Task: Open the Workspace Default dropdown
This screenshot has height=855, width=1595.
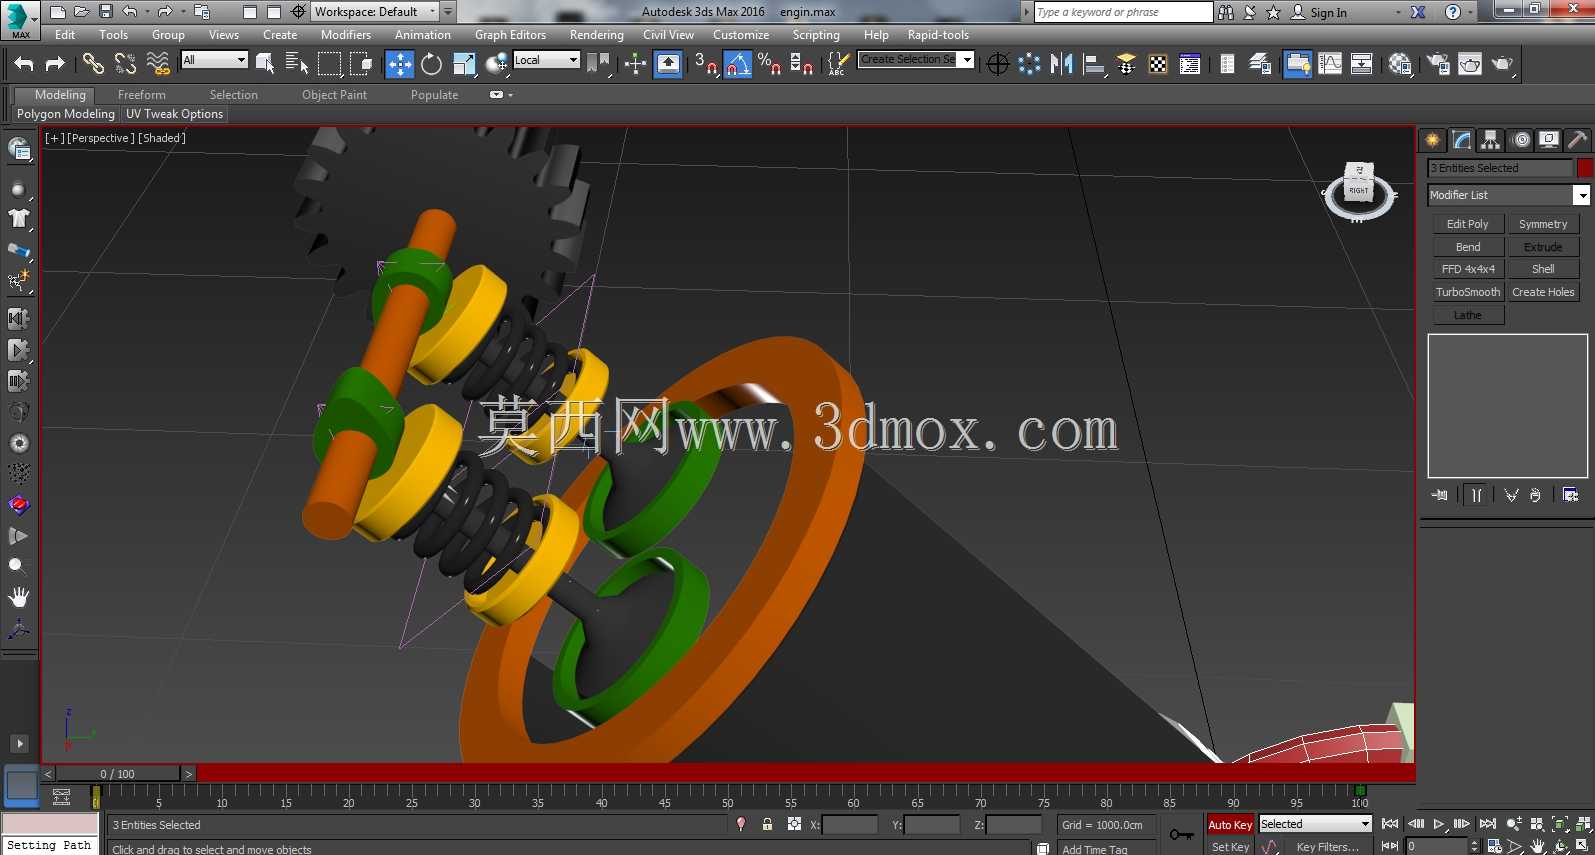Action: click(x=374, y=12)
